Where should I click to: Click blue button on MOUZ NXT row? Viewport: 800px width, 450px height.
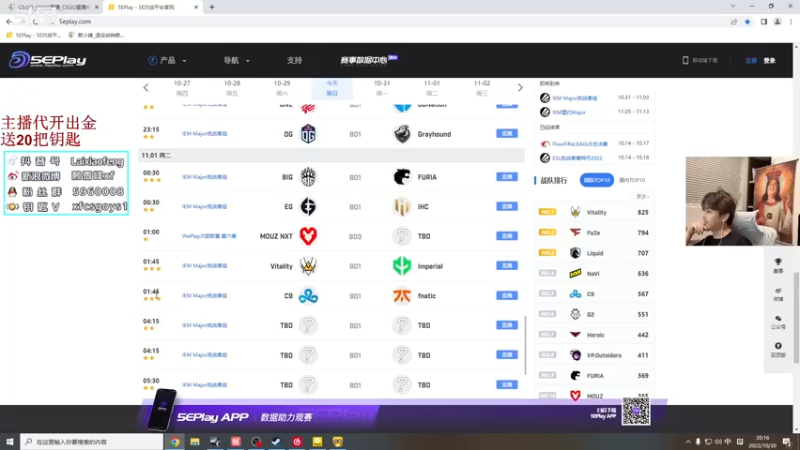click(x=507, y=236)
